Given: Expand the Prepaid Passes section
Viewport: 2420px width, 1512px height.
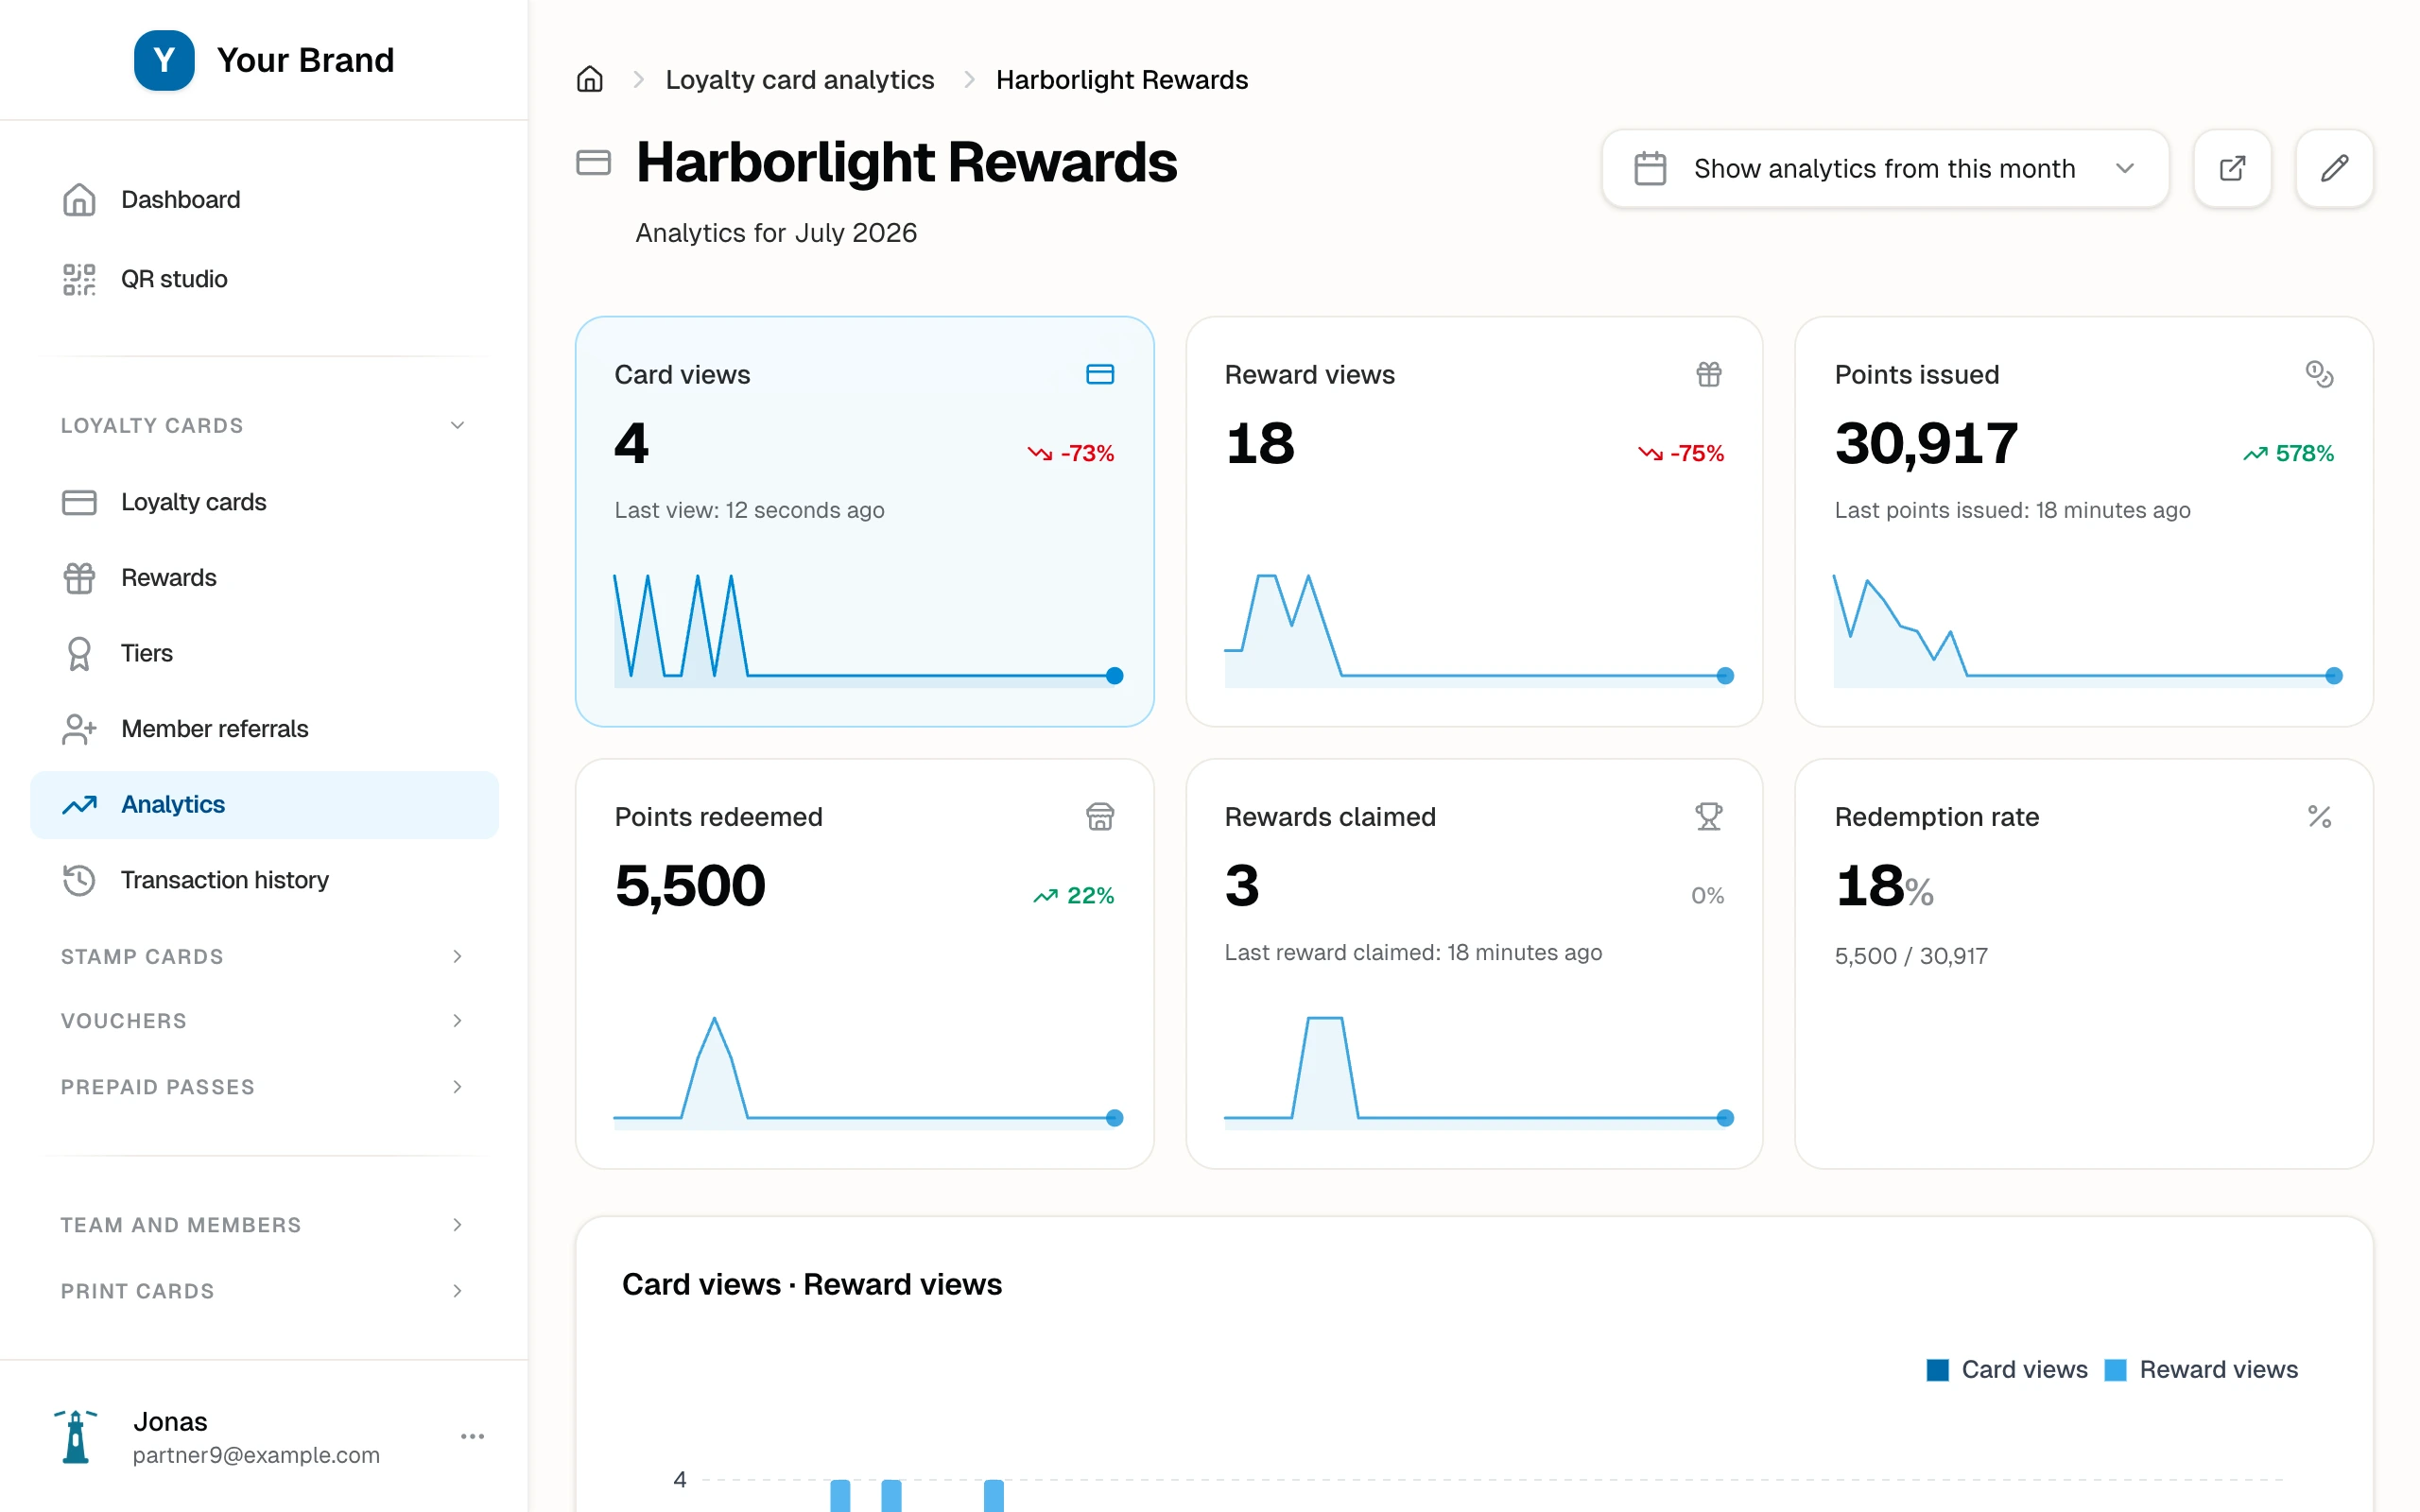Looking at the screenshot, I should click(x=264, y=1086).
